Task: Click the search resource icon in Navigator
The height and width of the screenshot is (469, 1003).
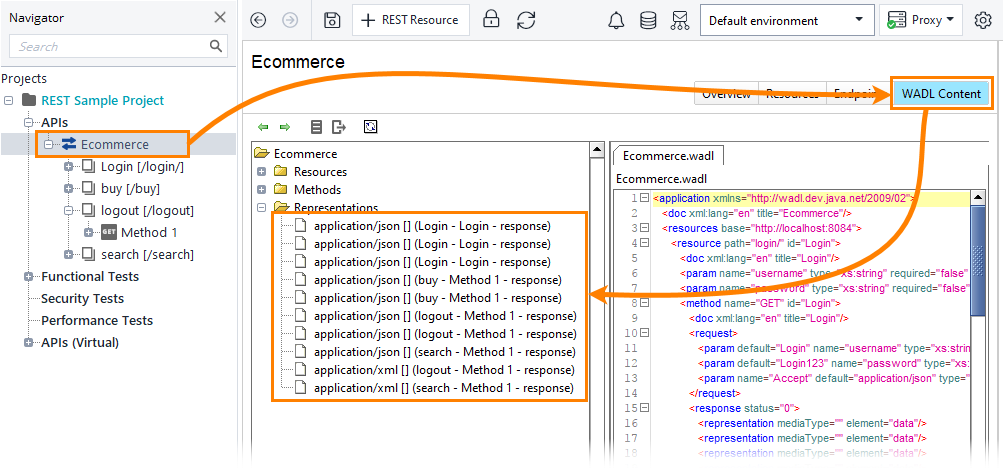Action: pos(88,255)
